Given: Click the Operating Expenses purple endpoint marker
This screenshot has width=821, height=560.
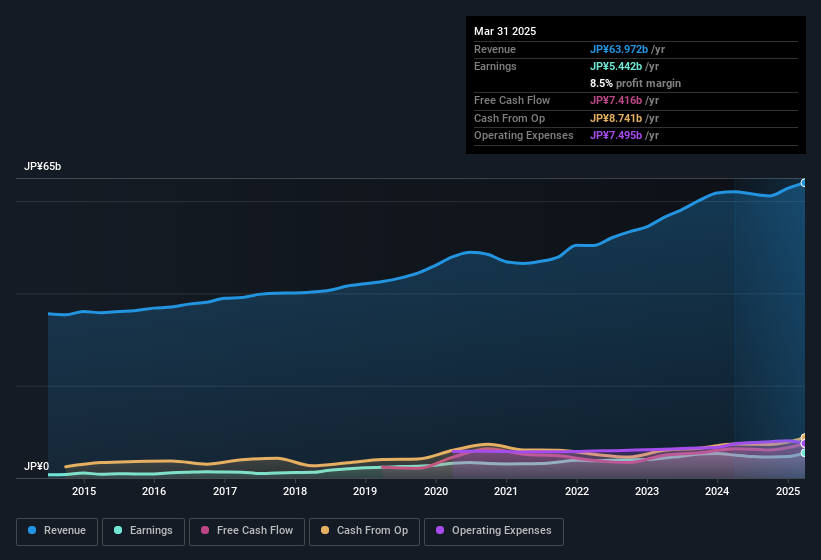Looking at the screenshot, I should [x=804, y=443].
